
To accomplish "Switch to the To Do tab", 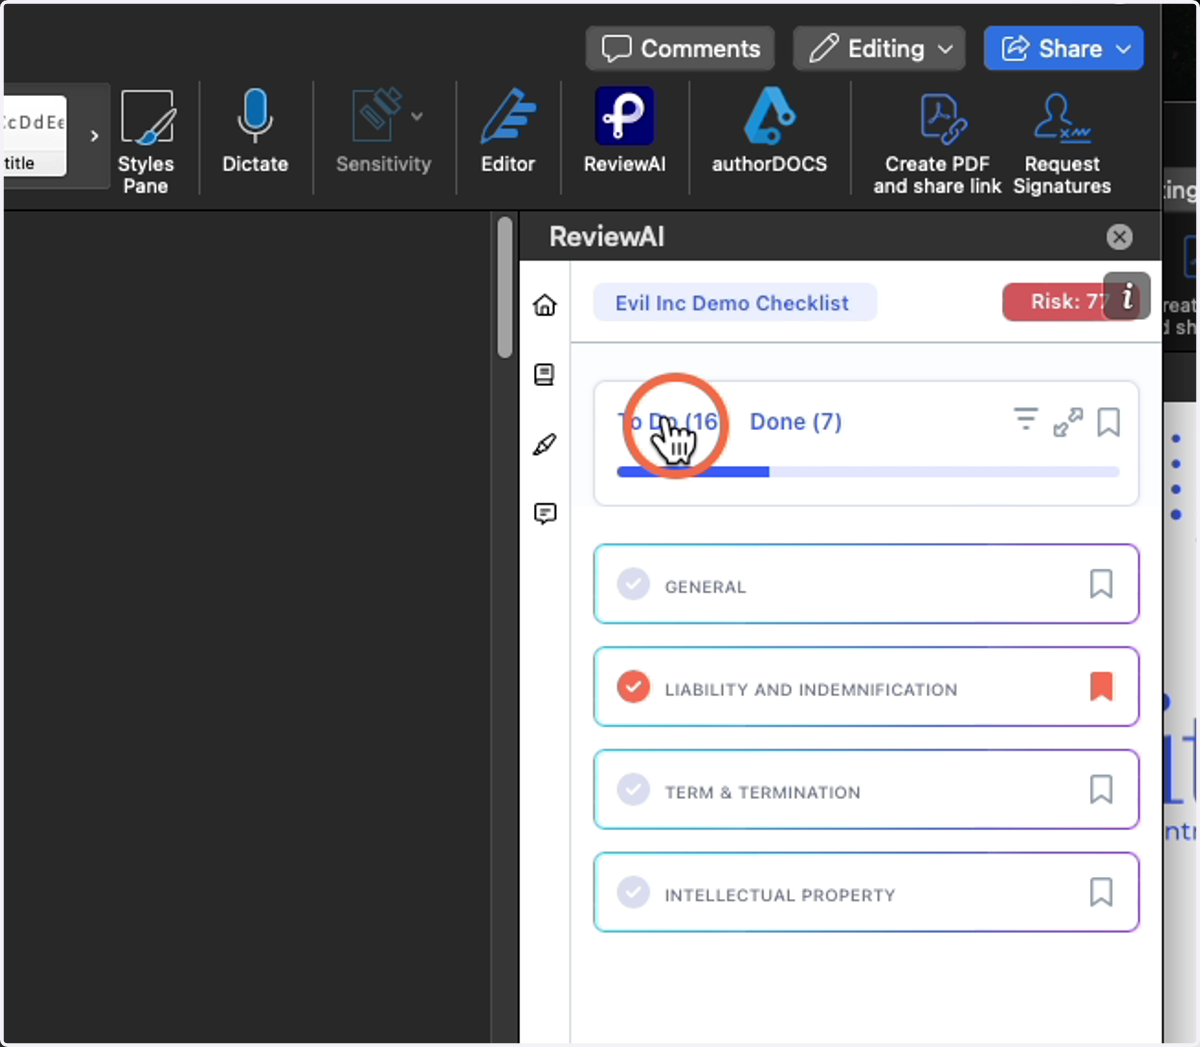I will (668, 422).
